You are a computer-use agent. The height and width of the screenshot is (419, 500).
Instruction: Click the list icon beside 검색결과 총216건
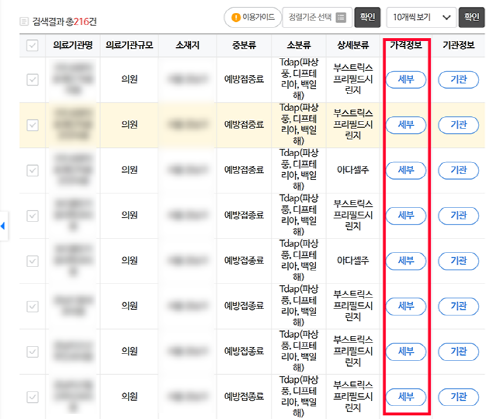[24, 22]
